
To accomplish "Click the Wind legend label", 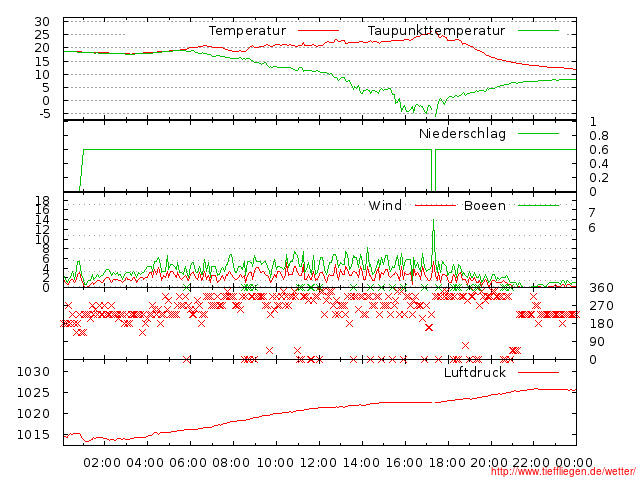I will [385, 205].
